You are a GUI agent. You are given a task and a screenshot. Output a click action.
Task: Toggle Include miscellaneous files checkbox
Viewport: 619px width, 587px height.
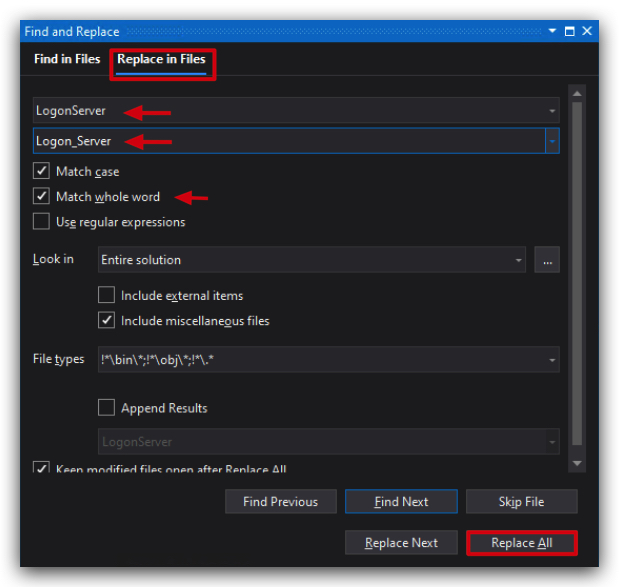[x=107, y=320]
